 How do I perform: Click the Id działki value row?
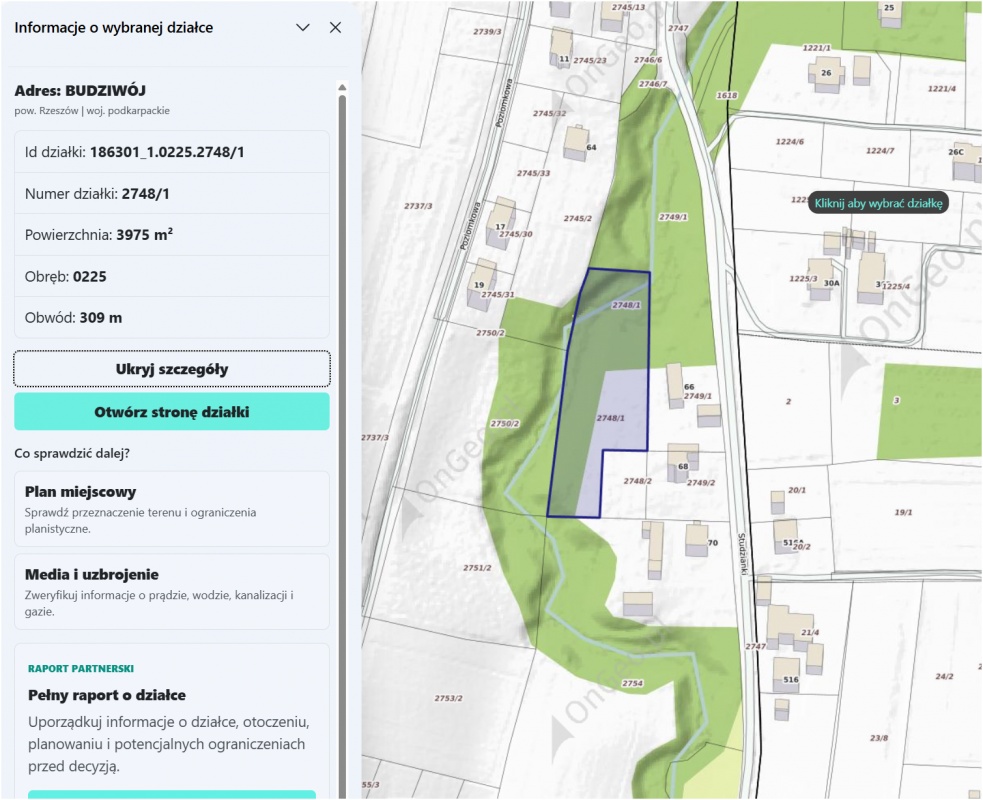[172, 152]
